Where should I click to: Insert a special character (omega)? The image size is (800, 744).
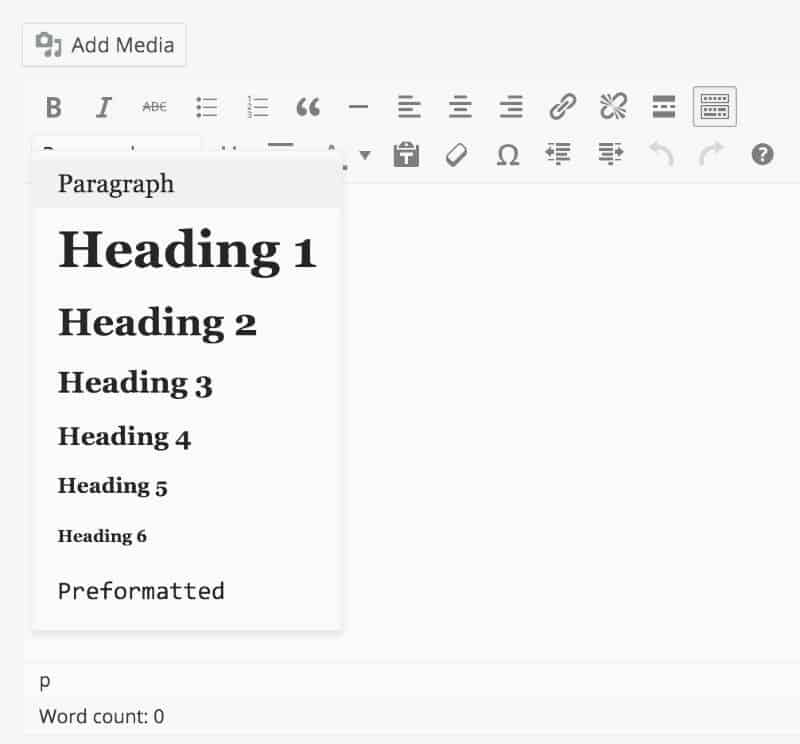point(508,155)
